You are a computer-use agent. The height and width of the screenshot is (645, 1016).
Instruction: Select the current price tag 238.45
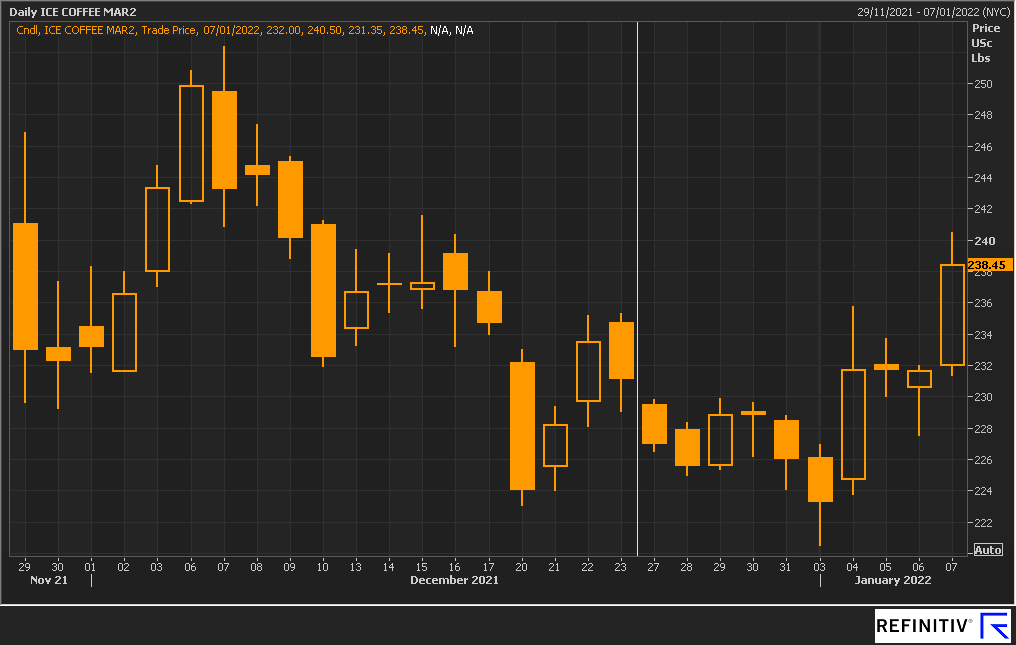[989, 264]
